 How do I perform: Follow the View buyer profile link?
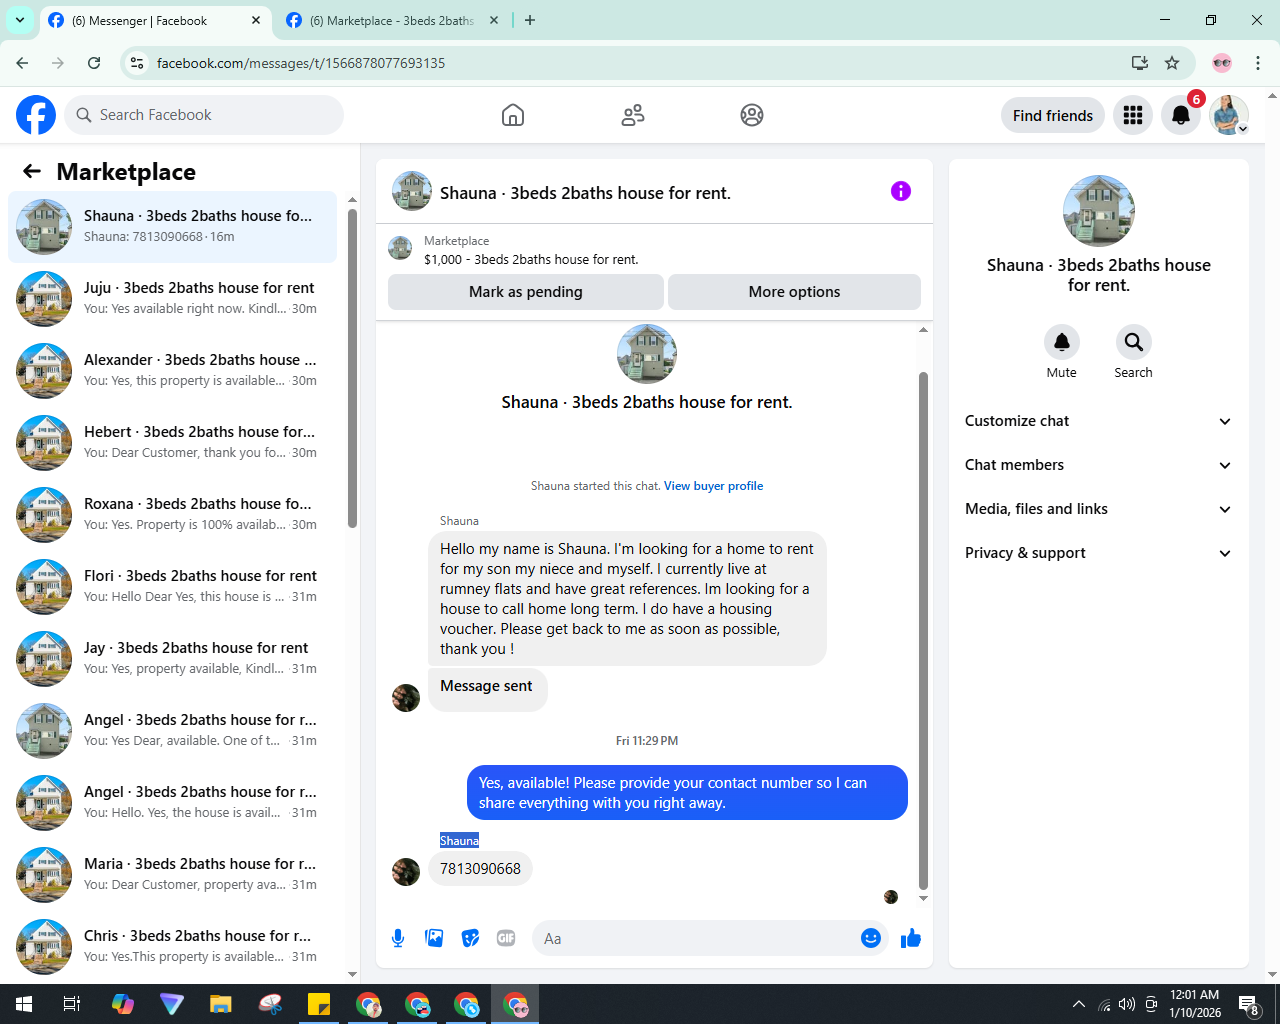tap(713, 486)
